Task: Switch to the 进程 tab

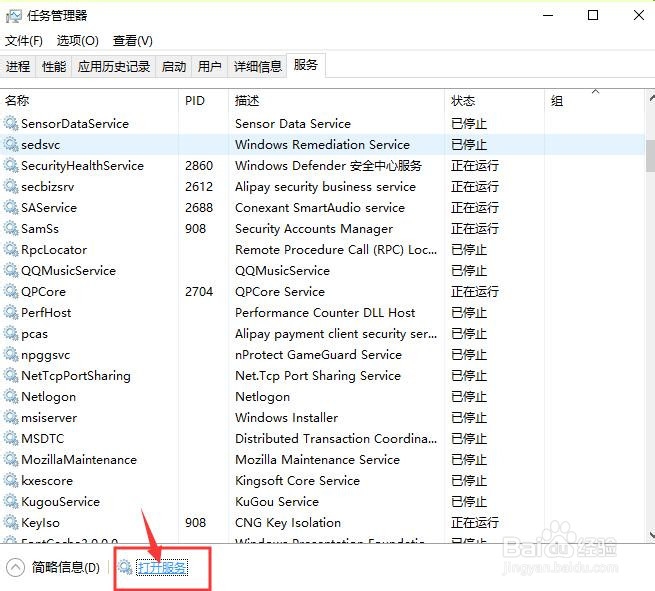Action: pyautogui.click(x=18, y=66)
